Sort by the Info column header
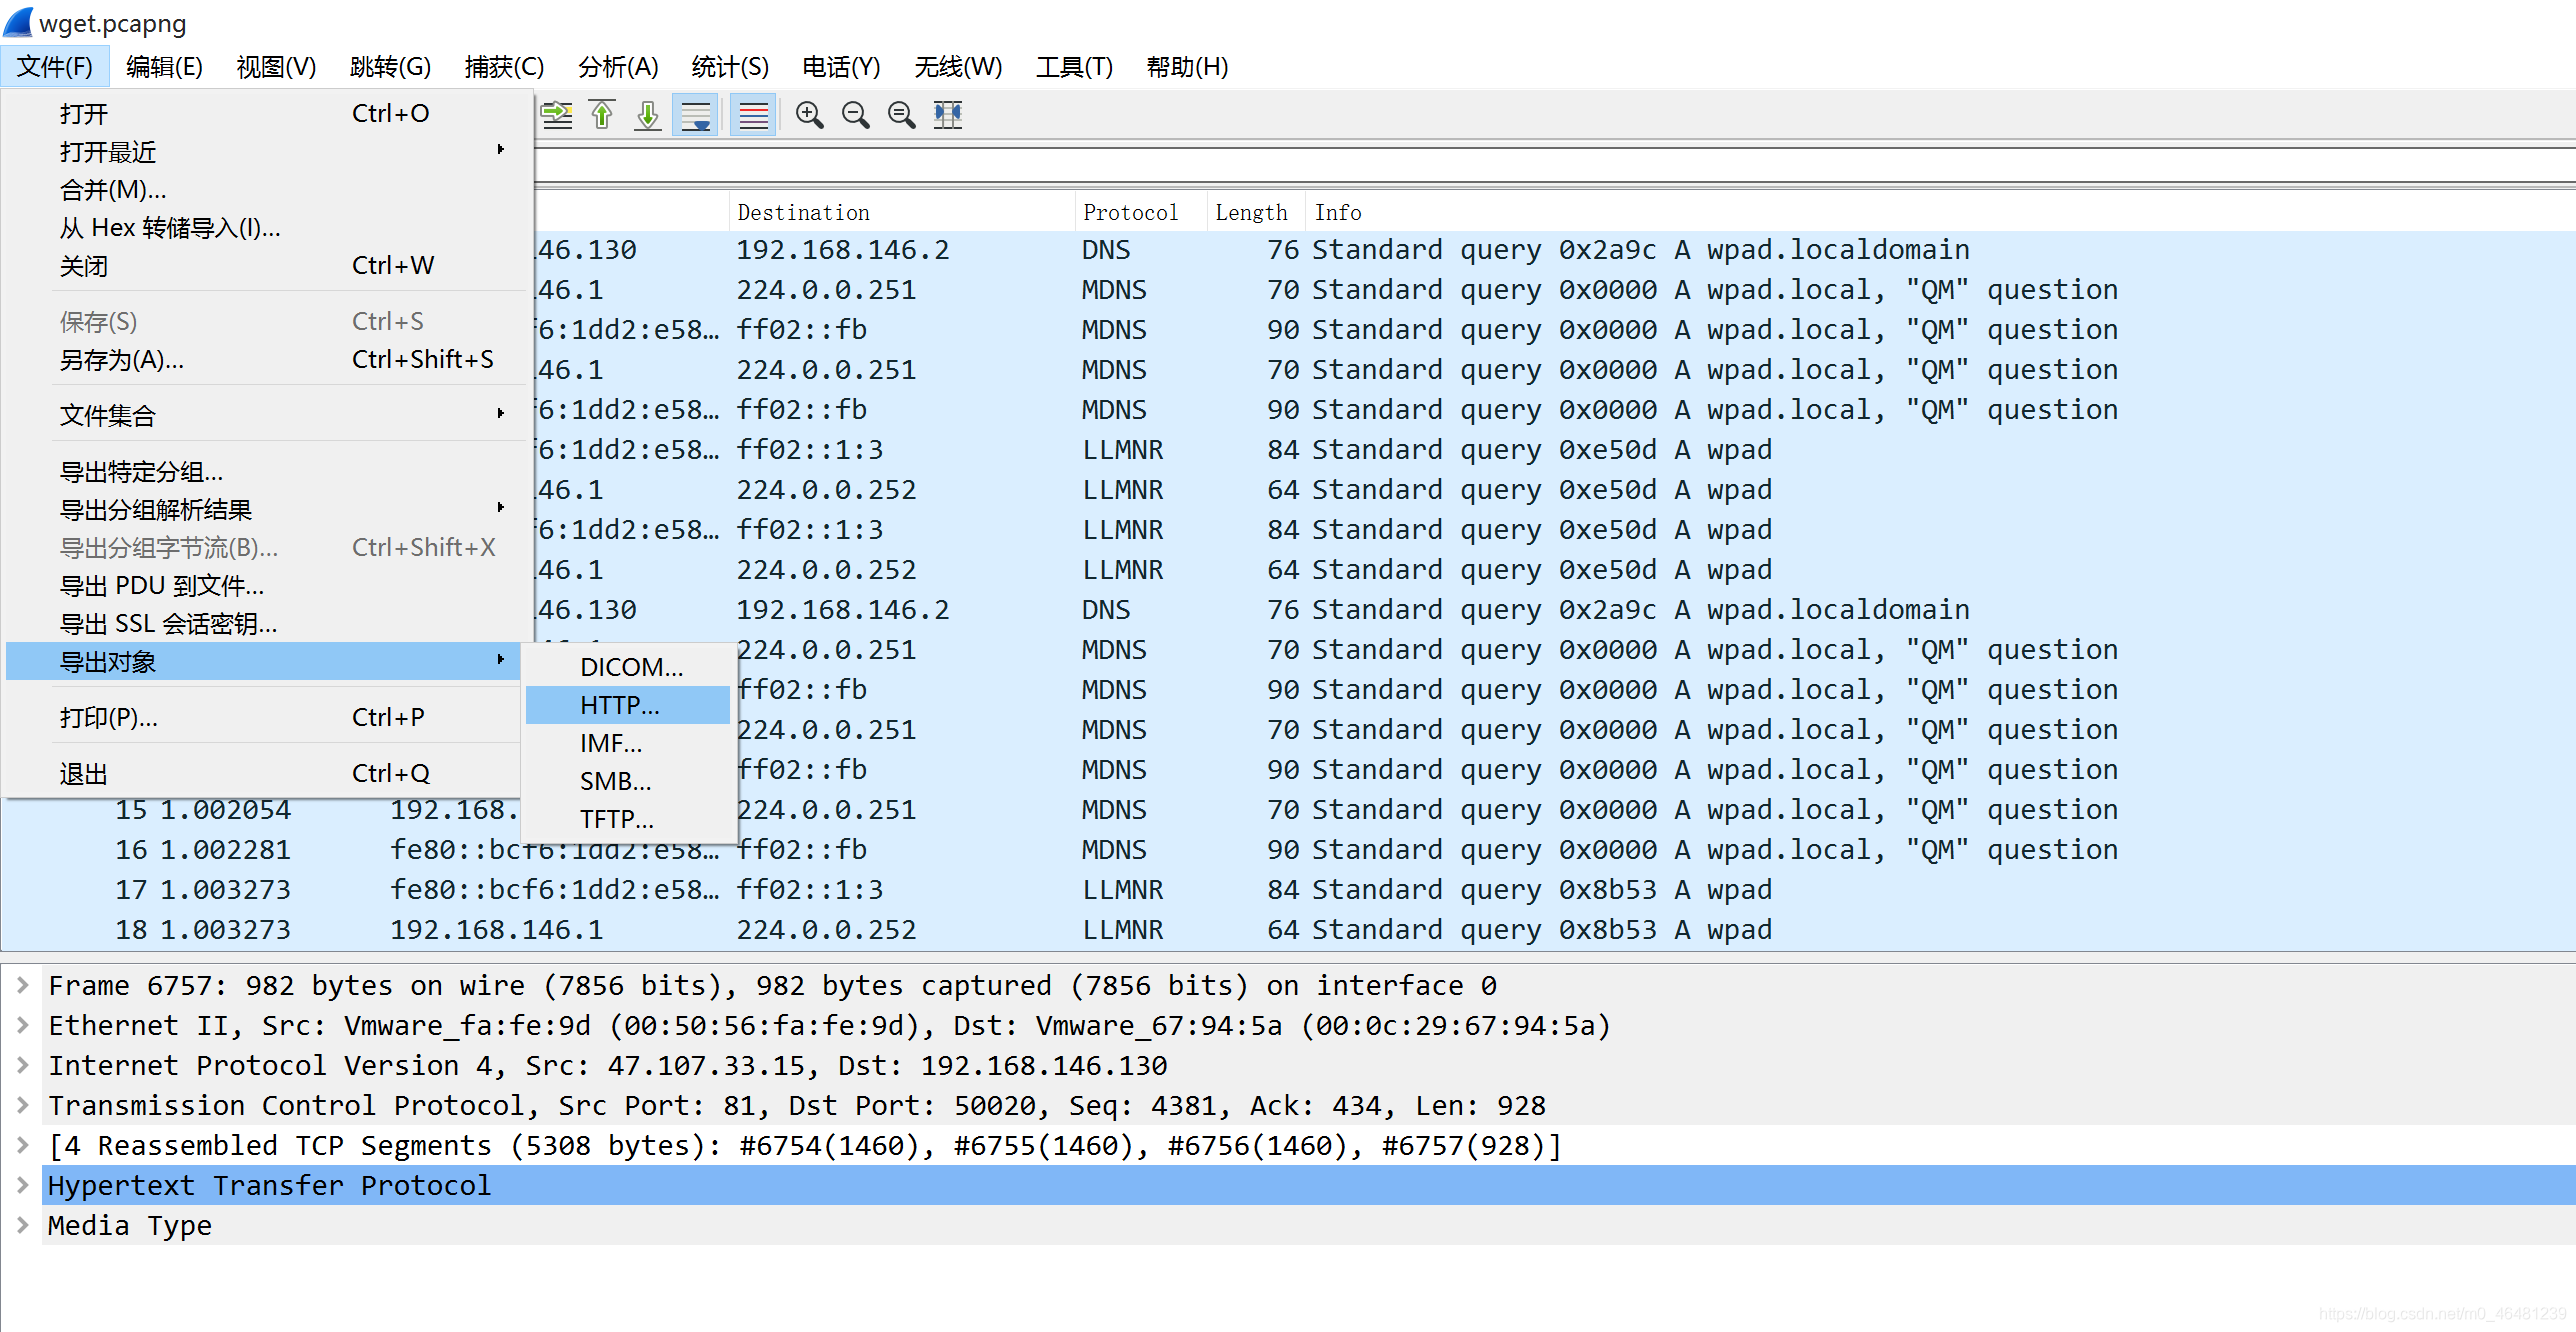This screenshot has width=2576, height=1332. (1940, 213)
